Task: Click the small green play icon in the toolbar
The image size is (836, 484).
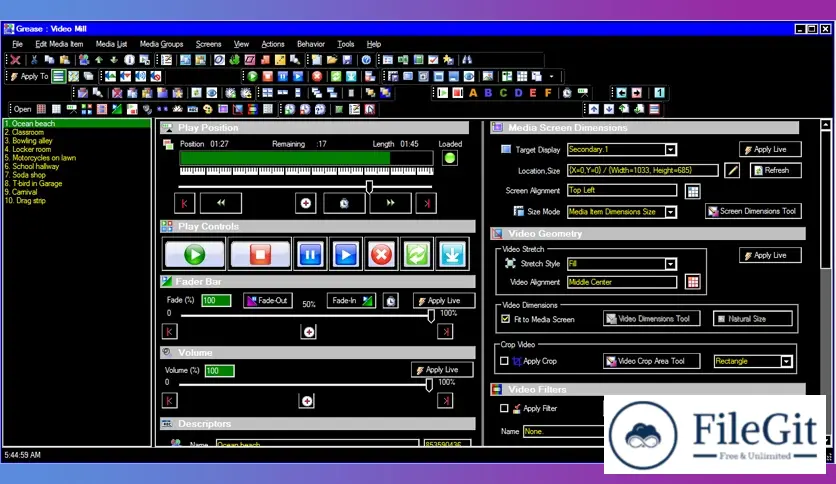Action: point(252,76)
